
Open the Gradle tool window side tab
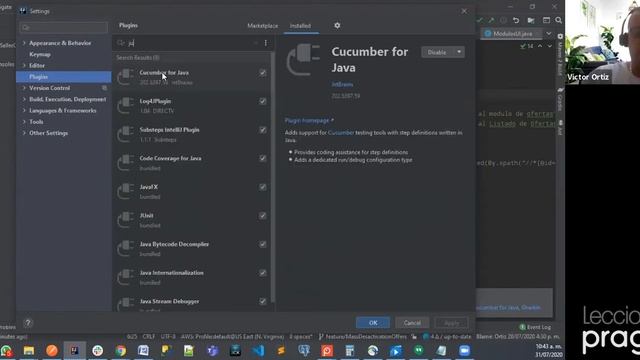pos(560,99)
